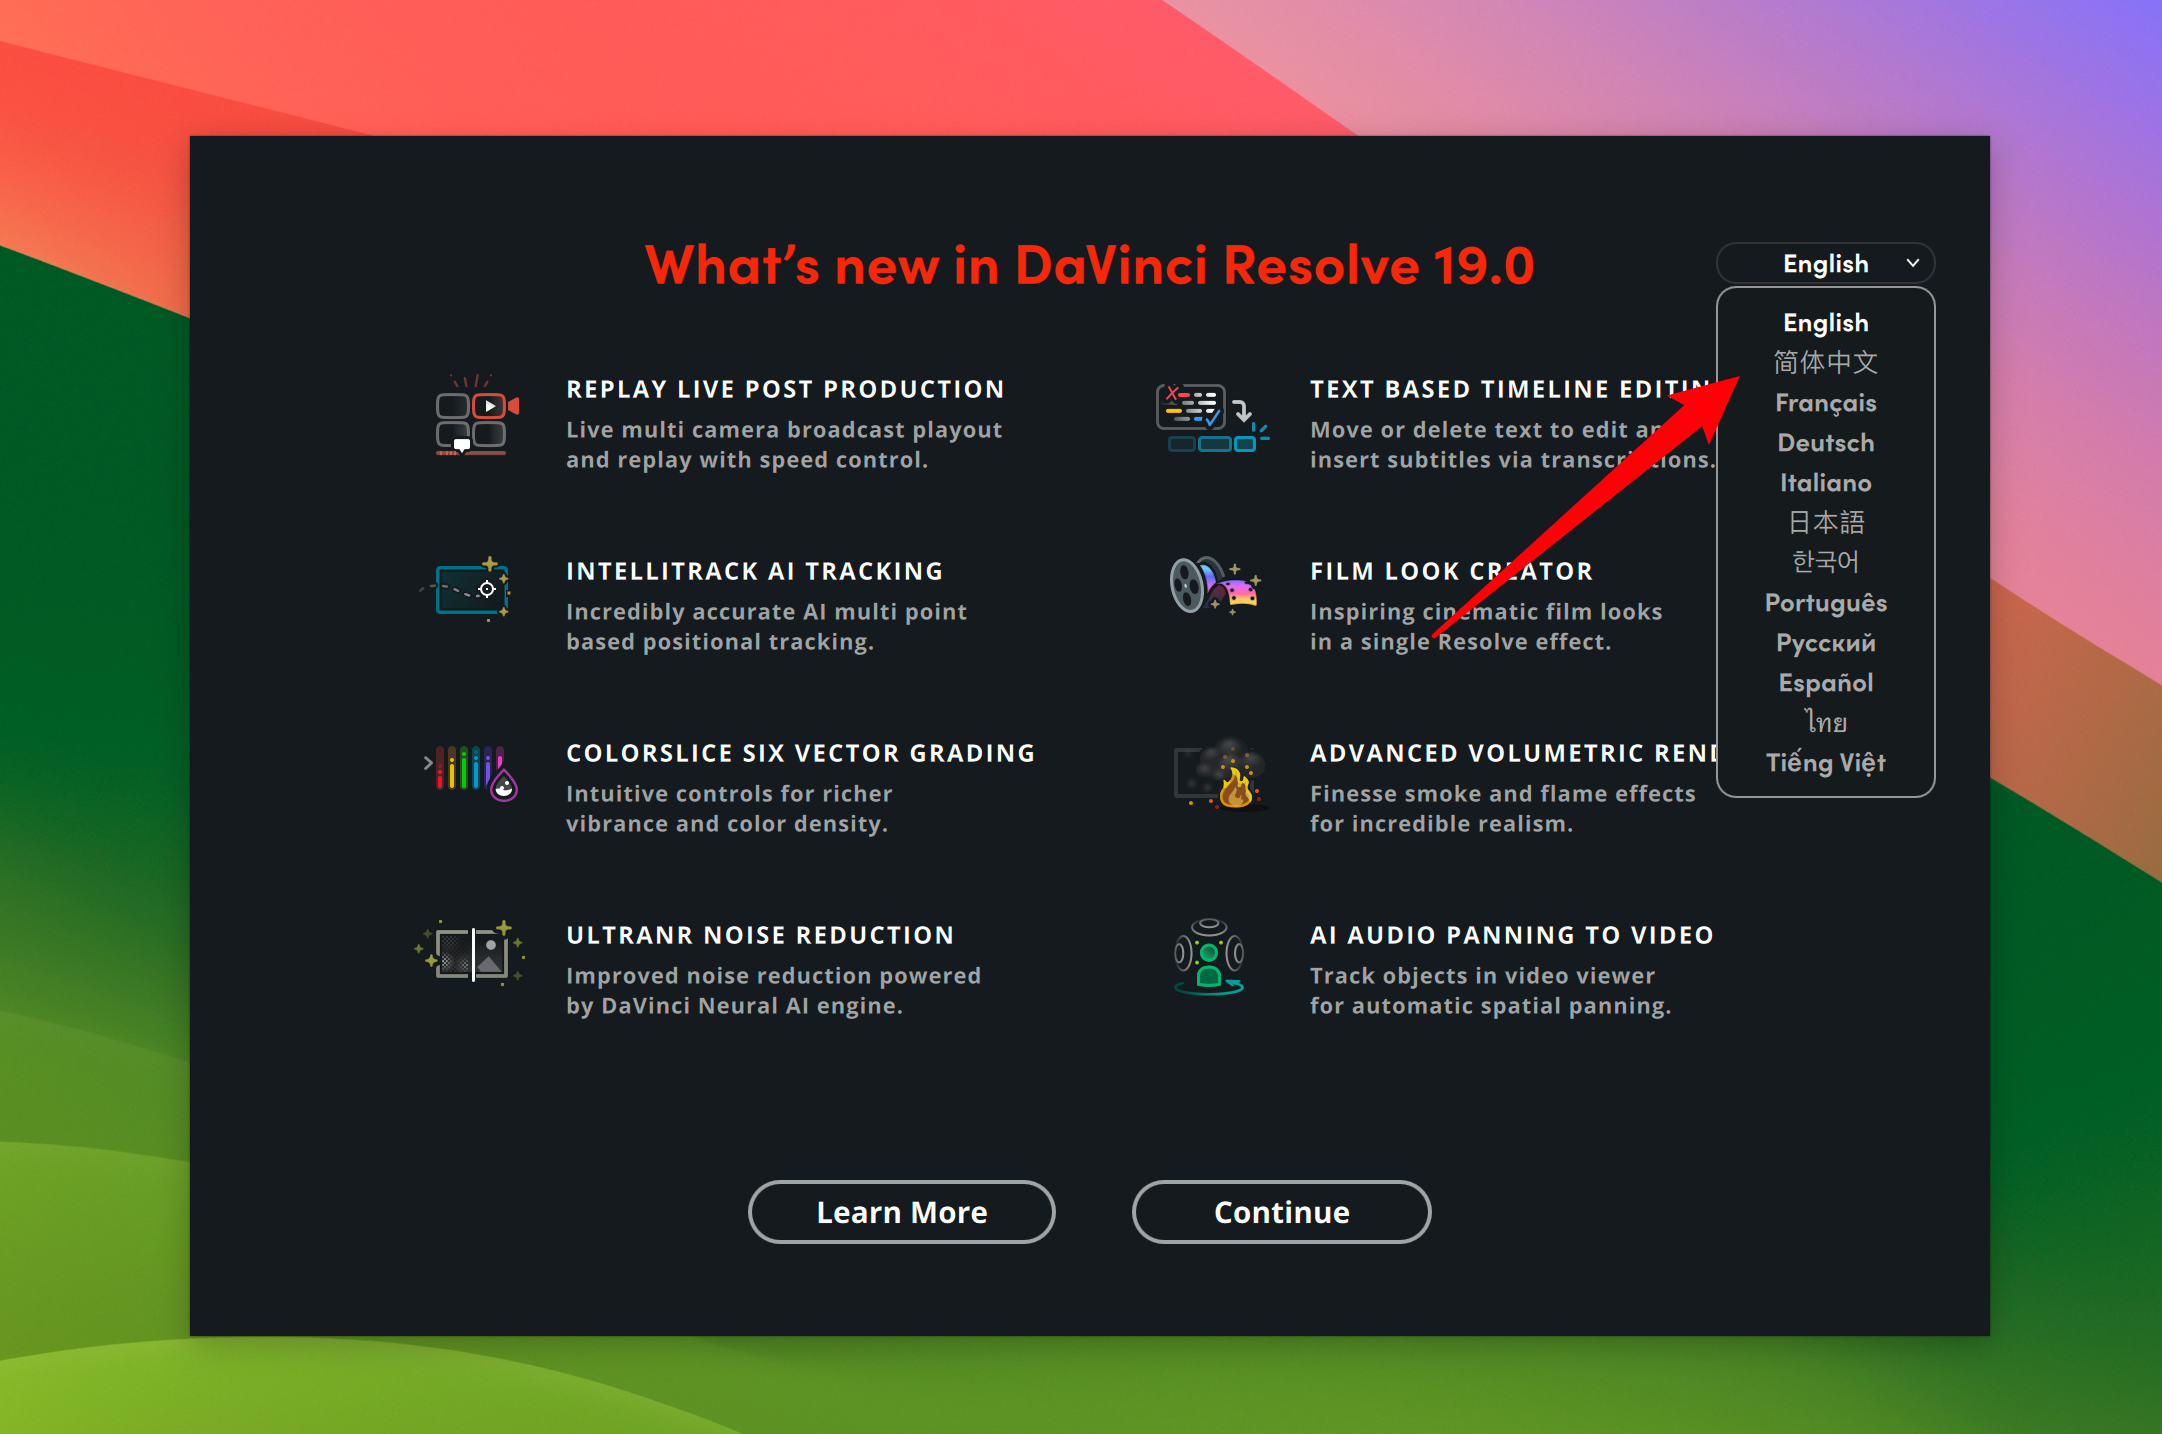The image size is (2162, 1434).
Task: Pick Português from the language list
Action: [1825, 603]
